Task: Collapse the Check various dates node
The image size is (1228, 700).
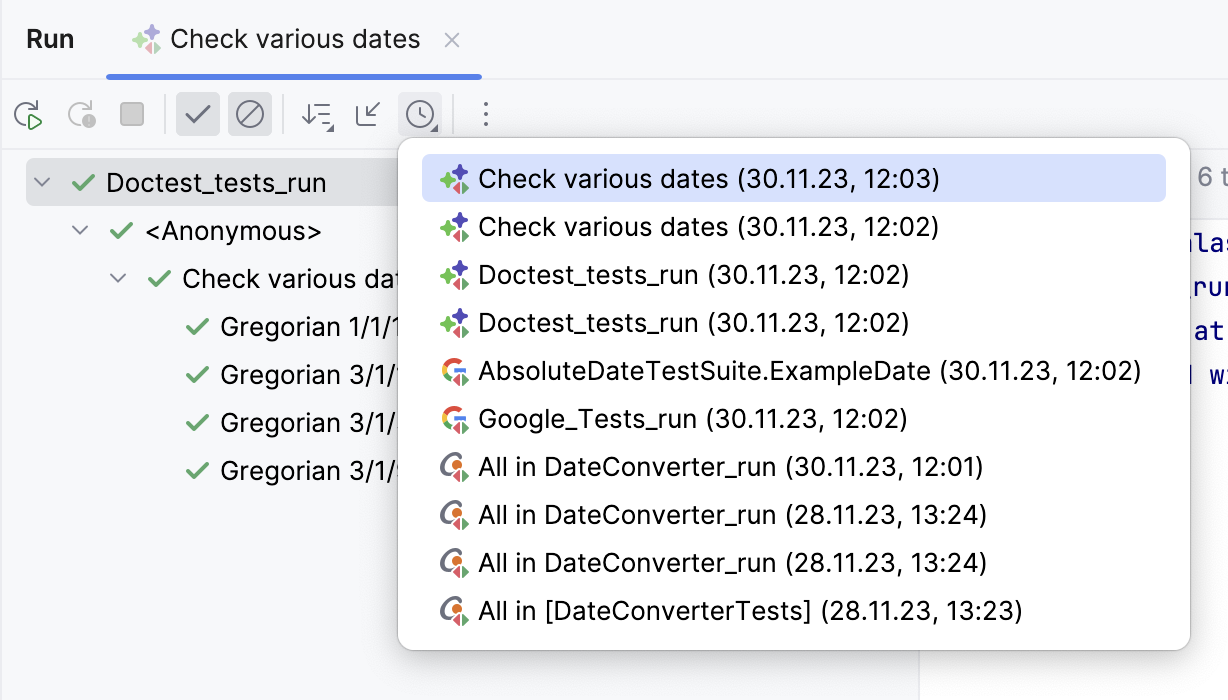Action: coord(119,278)
